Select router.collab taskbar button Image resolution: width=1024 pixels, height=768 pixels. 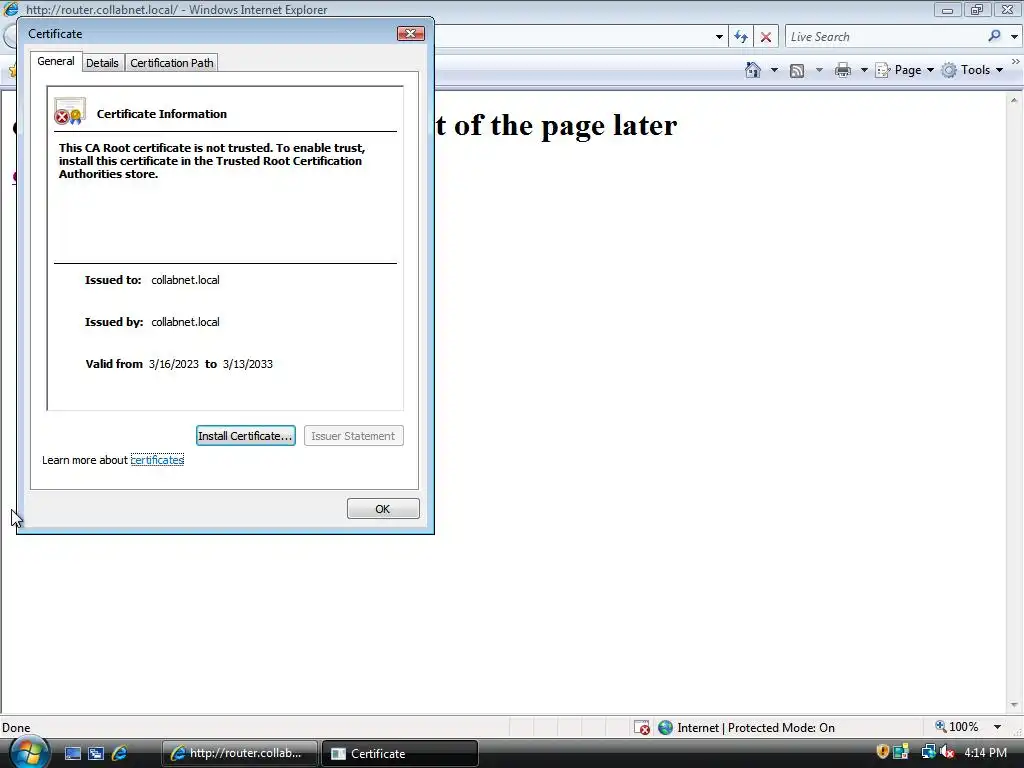tap(240, 754)
